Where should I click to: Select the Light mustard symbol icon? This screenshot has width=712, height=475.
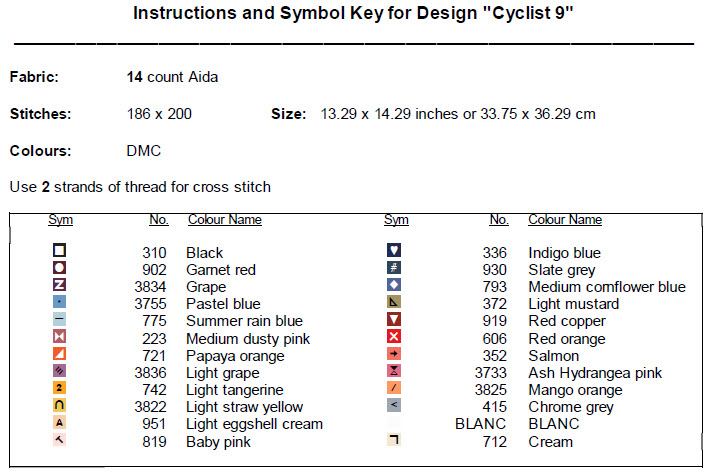[394, 303]
